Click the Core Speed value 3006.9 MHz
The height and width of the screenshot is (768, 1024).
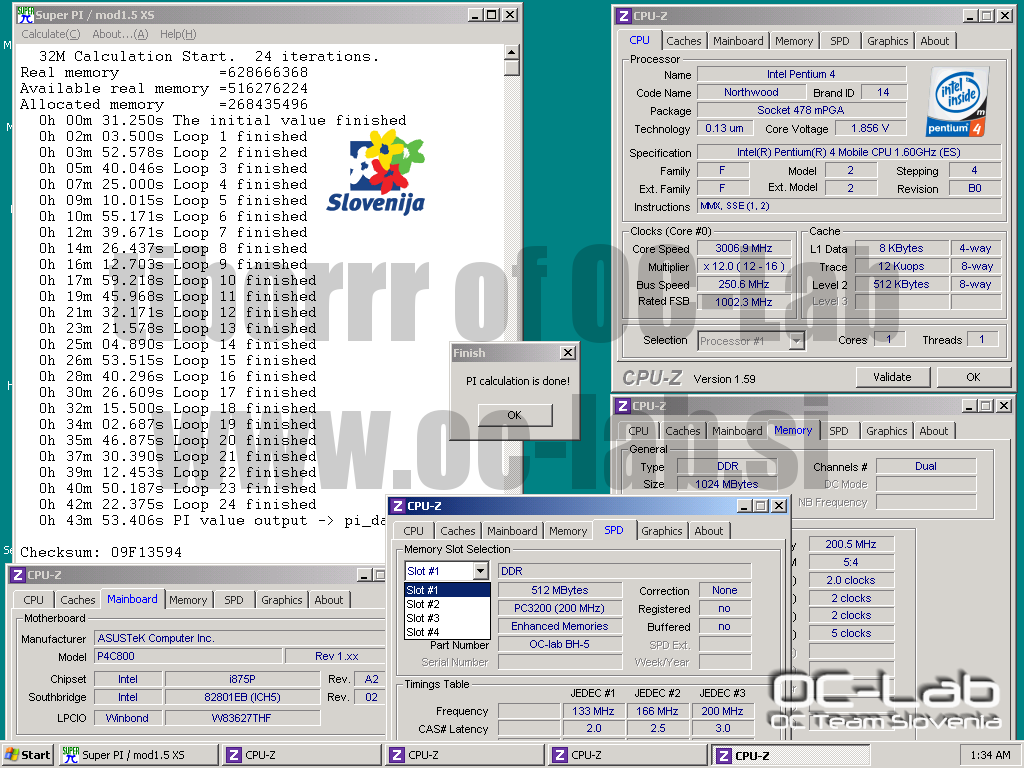[743, 248]
